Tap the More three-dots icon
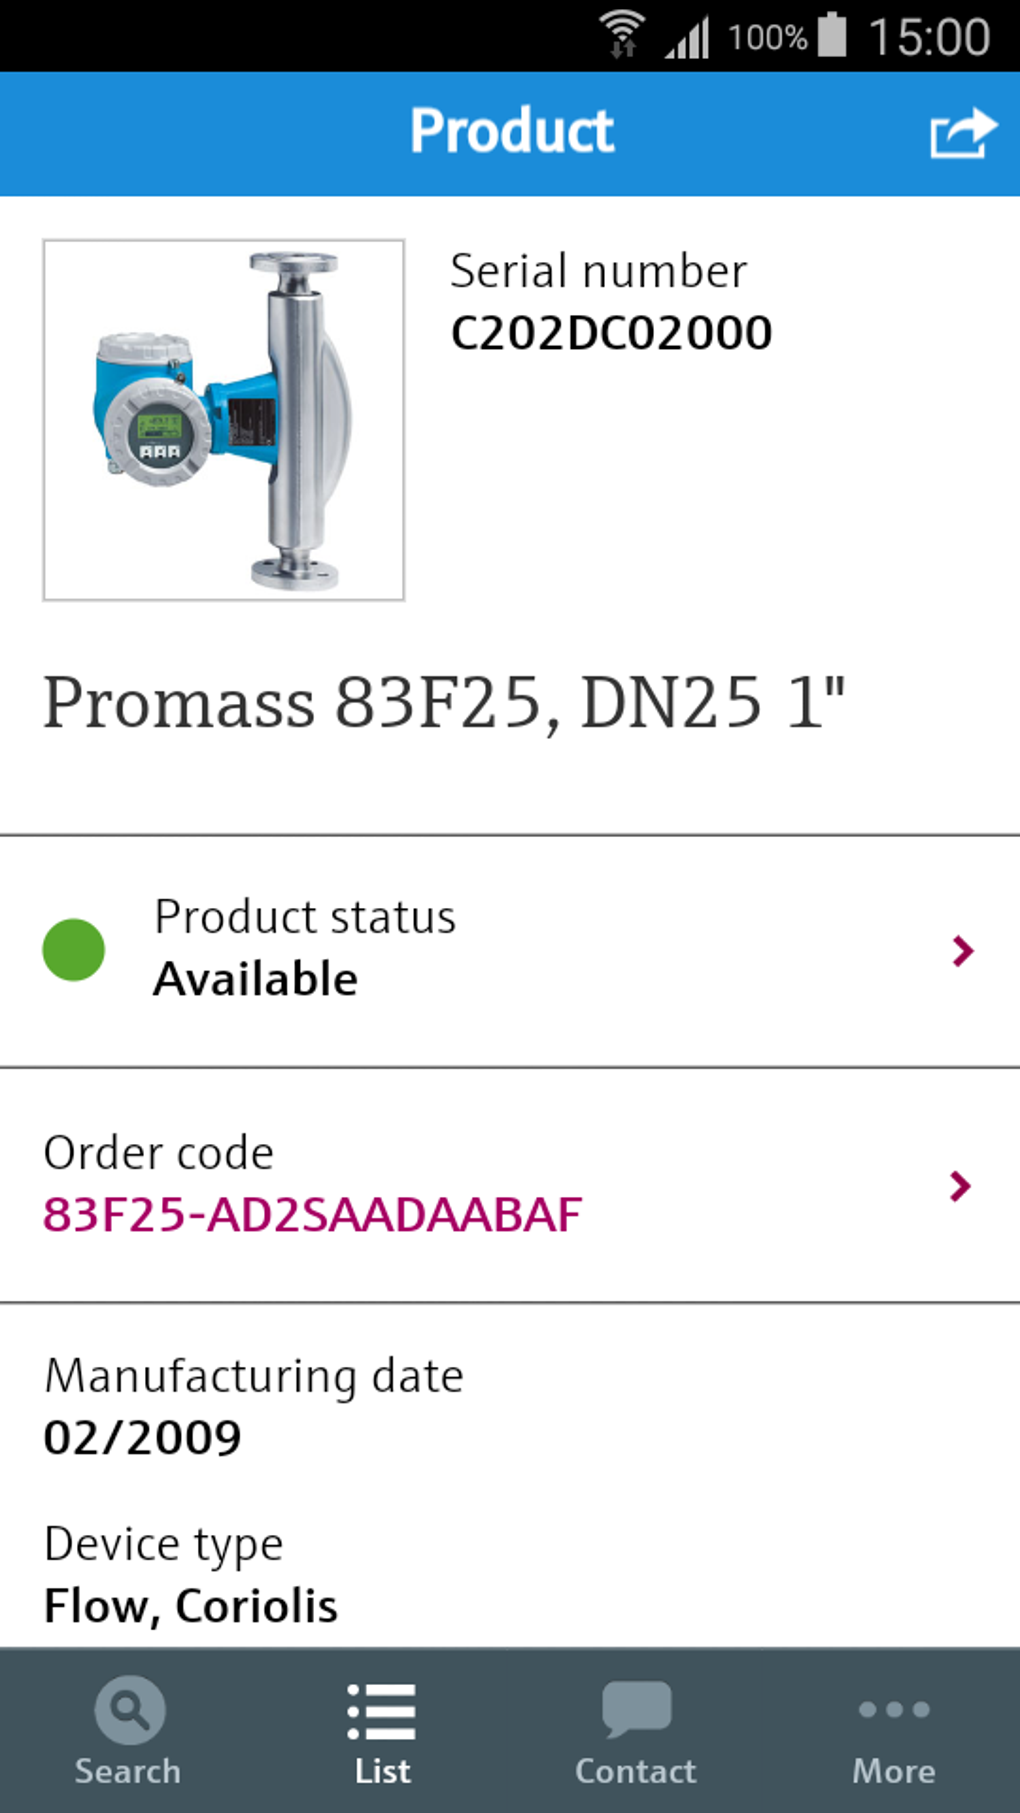Viewport: 1020px width, 1813px height. click(x=894, y=1710)
